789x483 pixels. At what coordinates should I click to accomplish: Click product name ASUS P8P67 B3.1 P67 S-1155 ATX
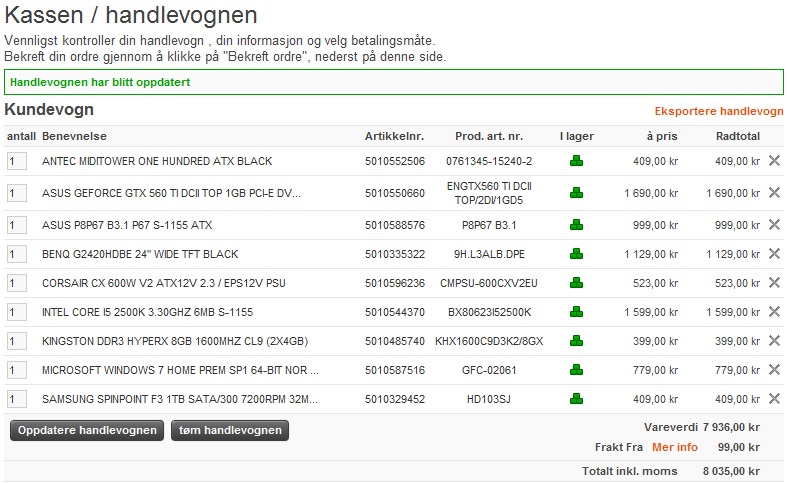127,225
